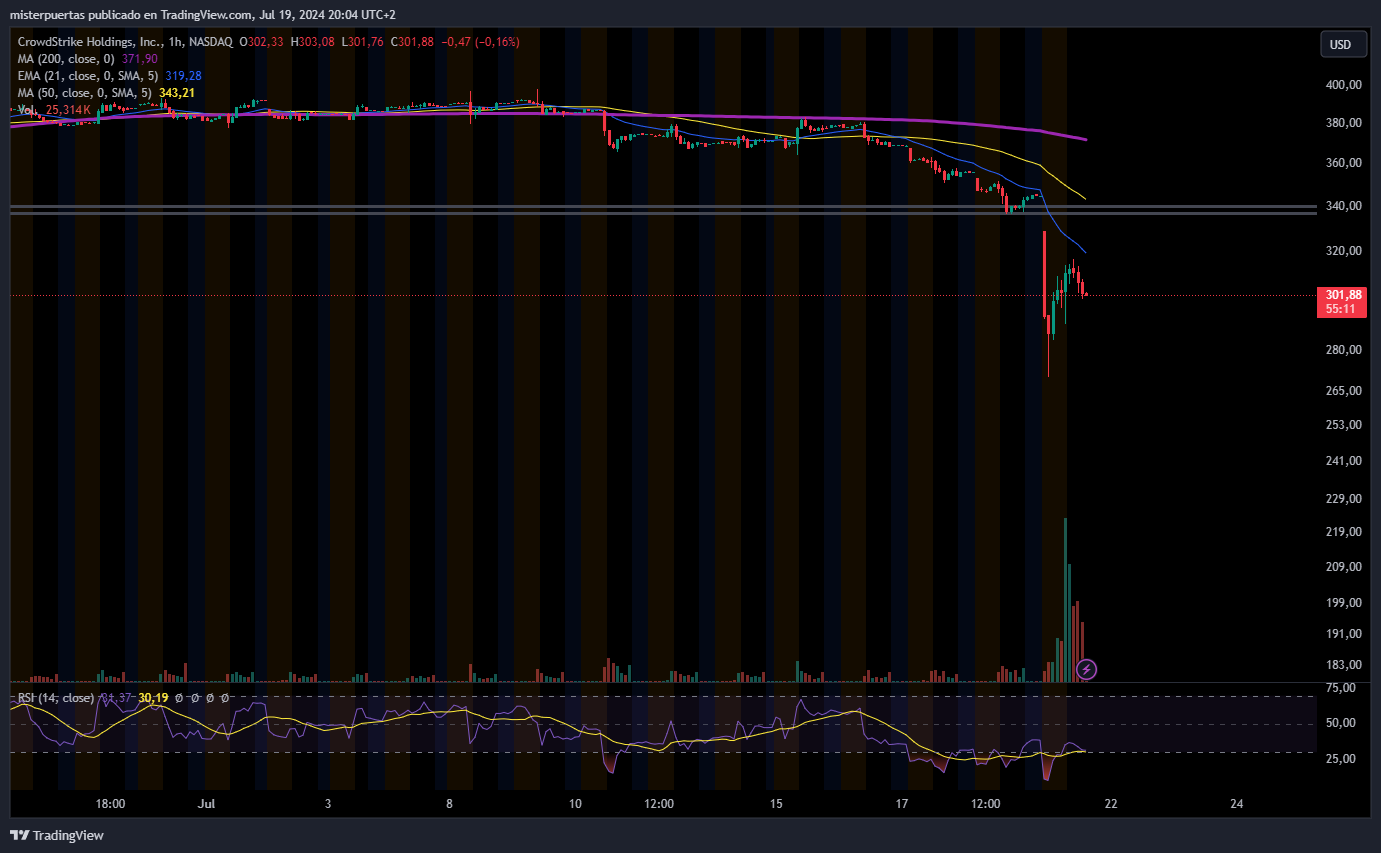
Task: Click the time axis label 17
Action: point(901,804)
